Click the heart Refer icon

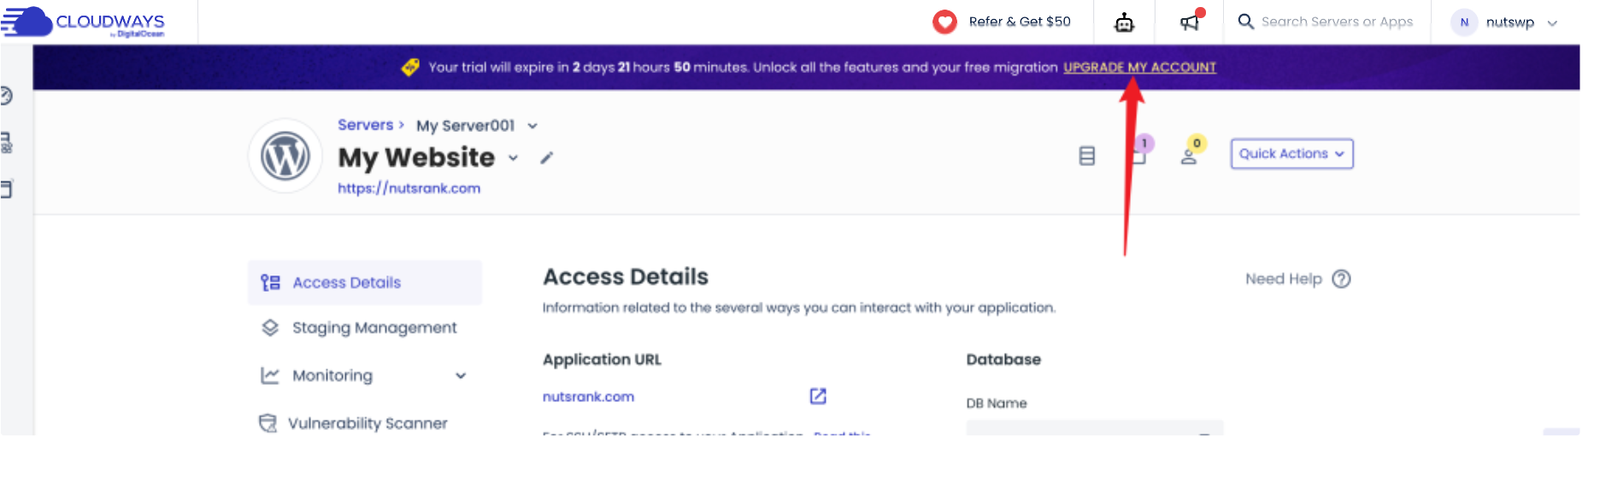click(944, 22)
